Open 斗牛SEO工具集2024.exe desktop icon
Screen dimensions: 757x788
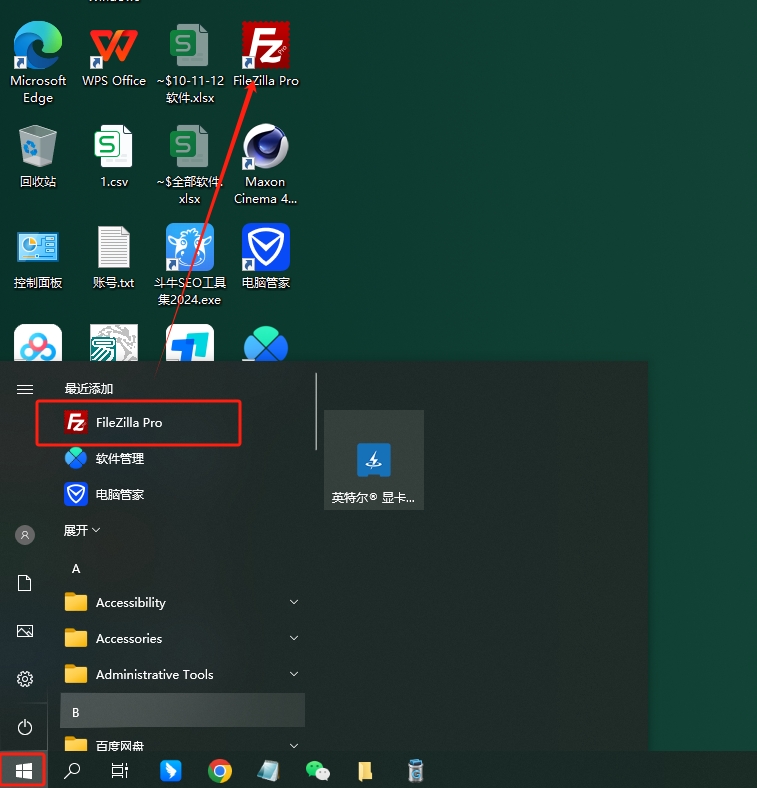click(x=190, y=265)
